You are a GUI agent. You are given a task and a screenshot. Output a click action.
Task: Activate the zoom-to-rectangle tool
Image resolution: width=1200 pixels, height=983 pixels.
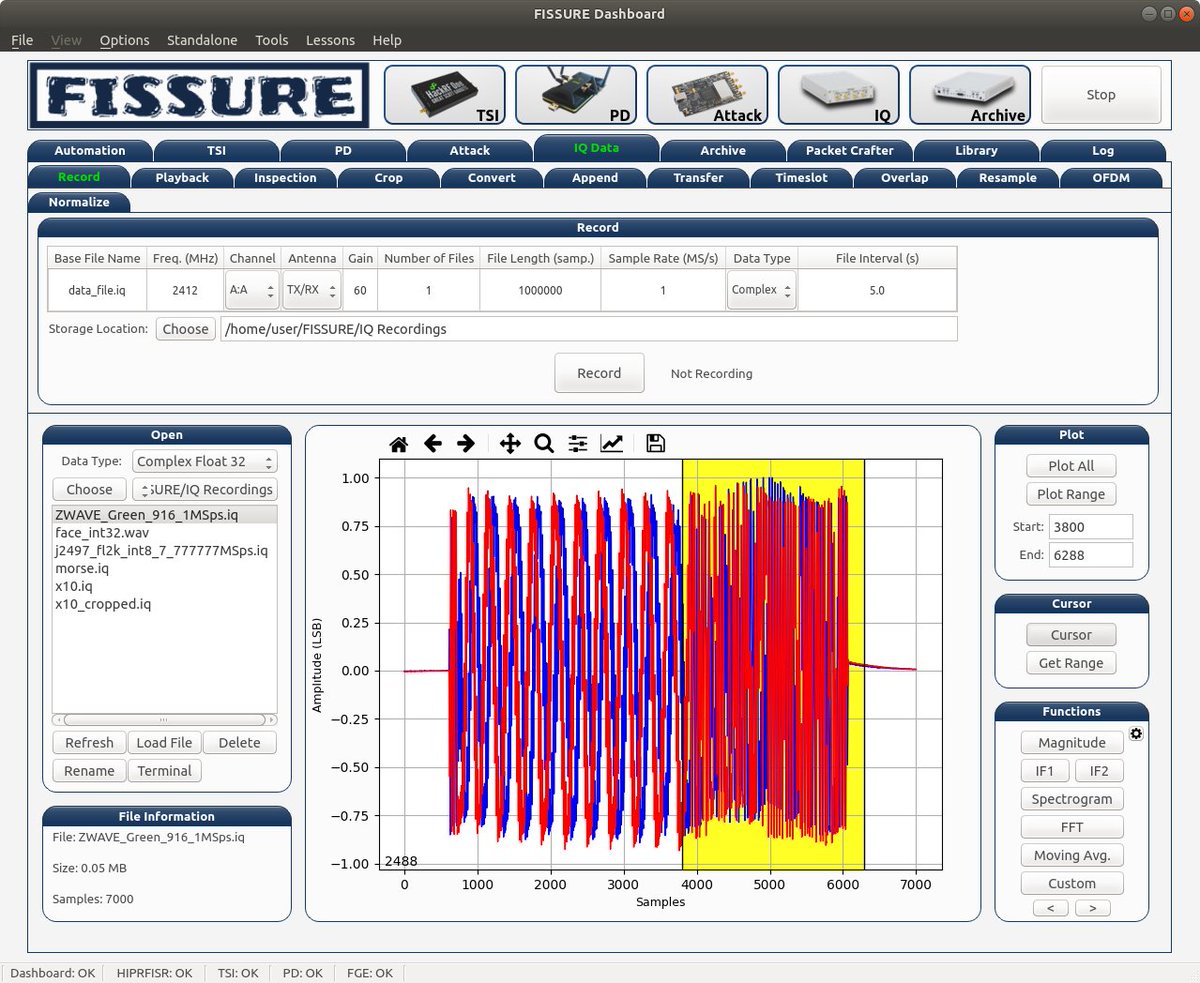coord(545,443)
